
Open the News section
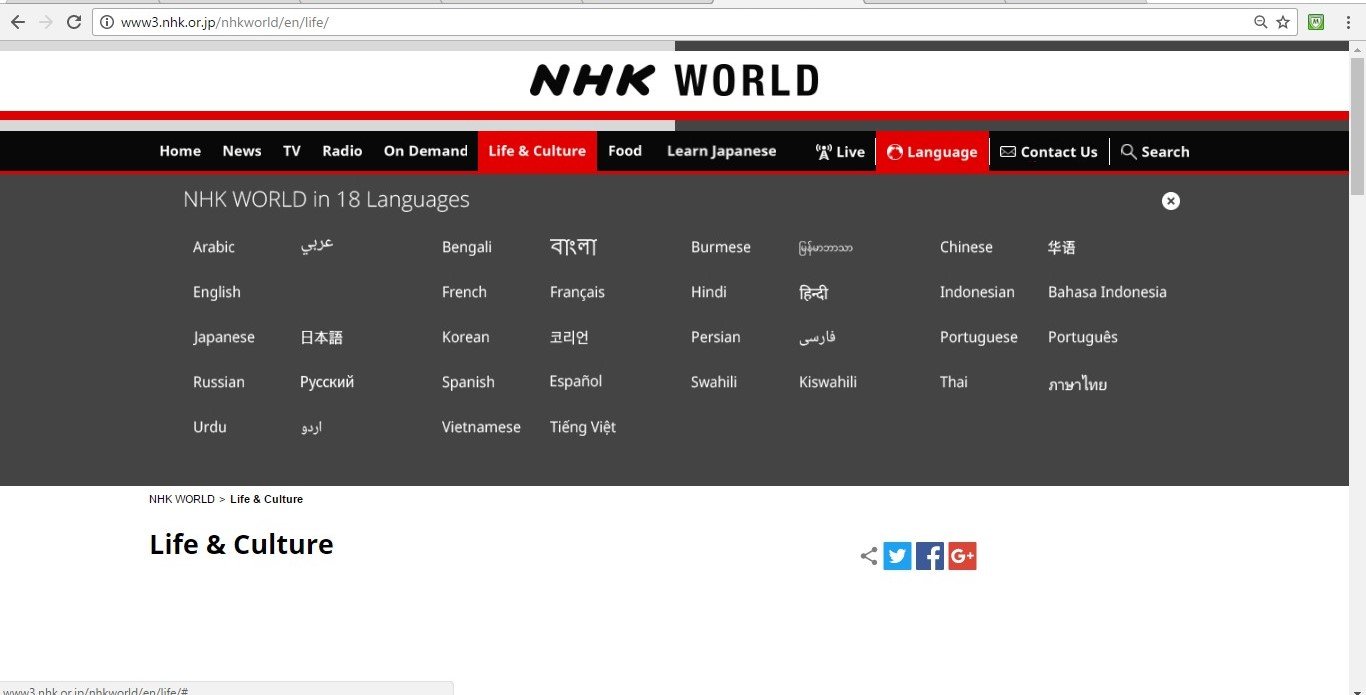pos(242,151)
